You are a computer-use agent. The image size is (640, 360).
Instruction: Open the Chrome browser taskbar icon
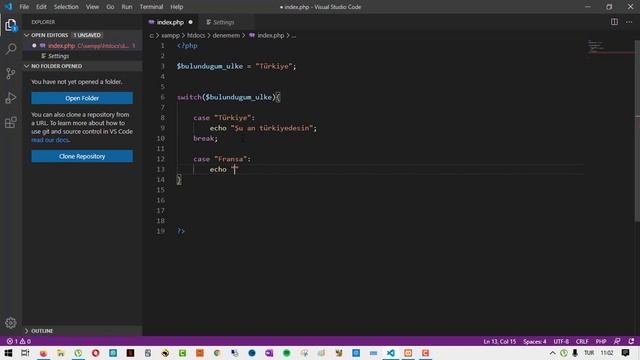217,353
